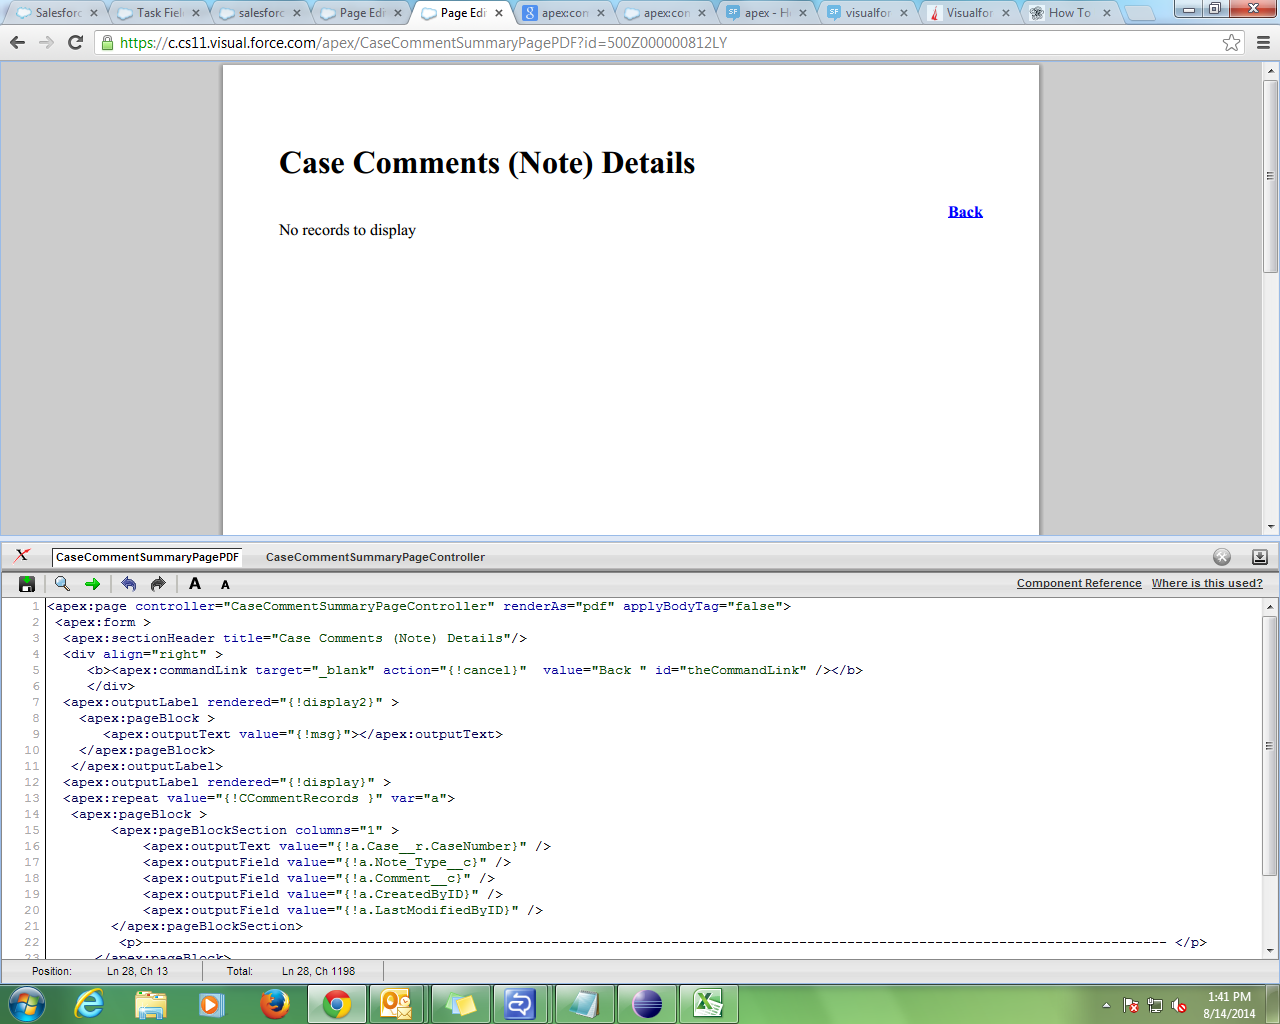Open the 'Where is this used?' link
The height and width of the screenshot is (1024, 1280).
(x=1207, y=583)
